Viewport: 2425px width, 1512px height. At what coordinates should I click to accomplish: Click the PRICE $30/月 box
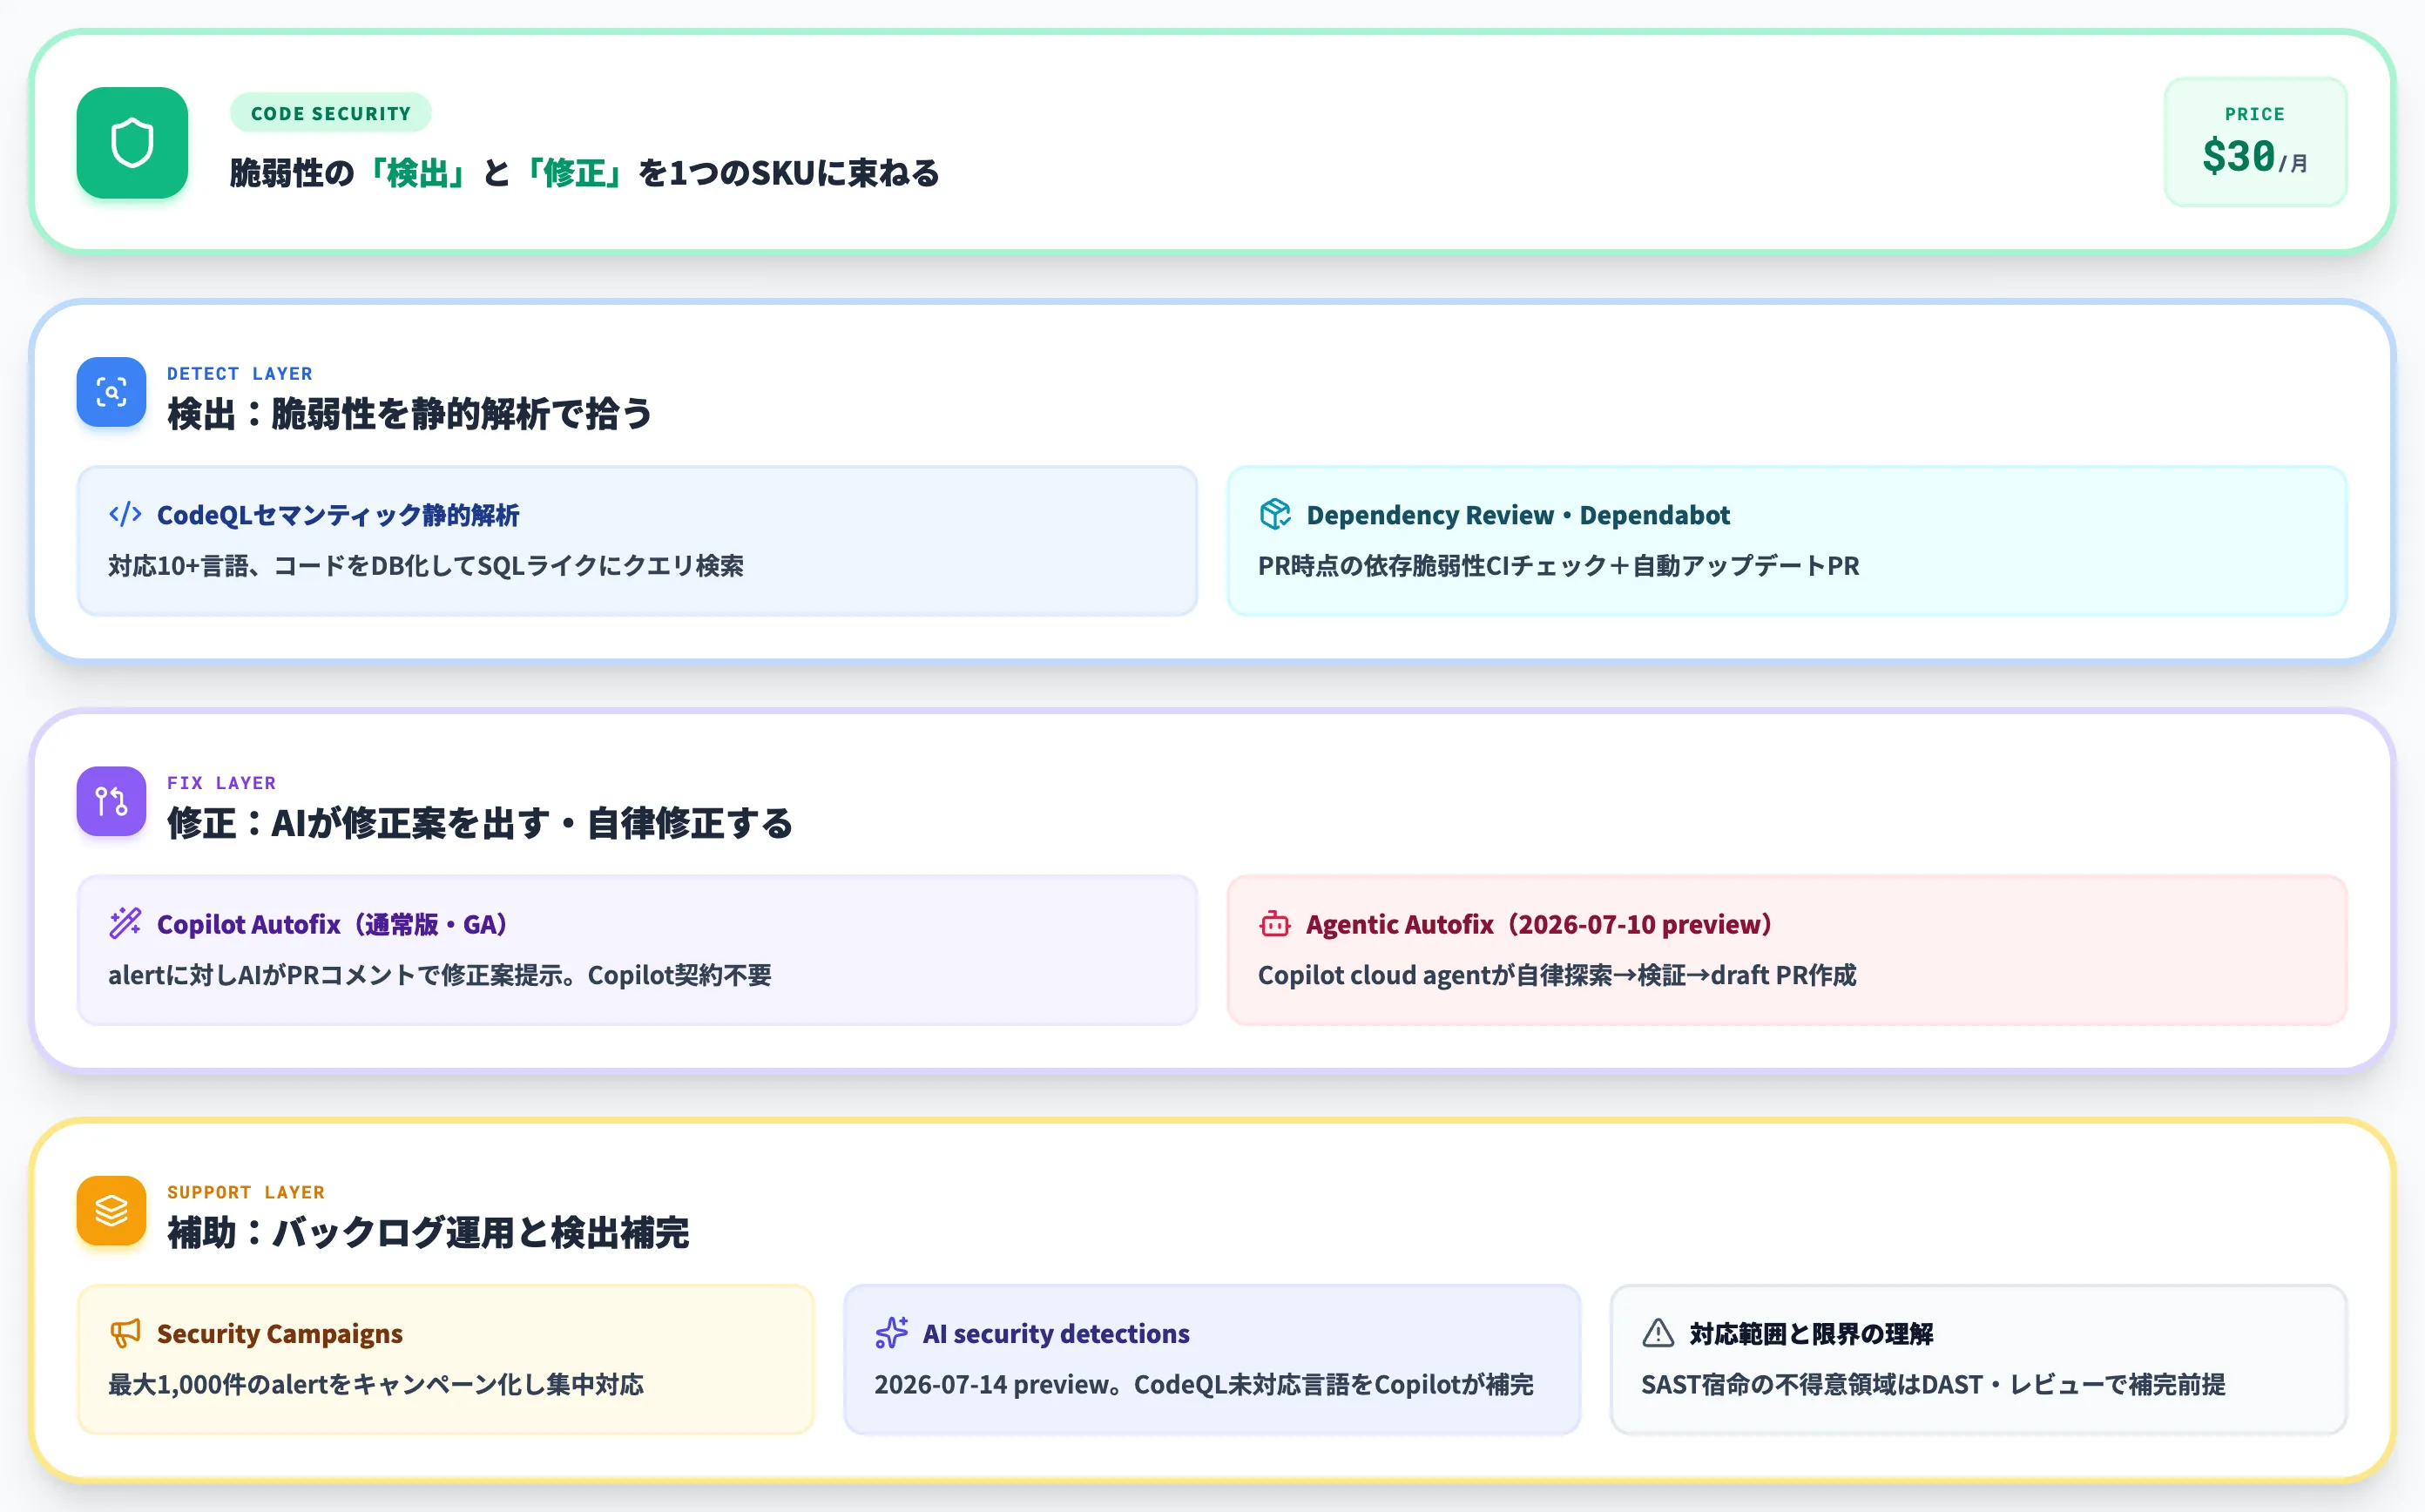click(x=2255, y=142)
